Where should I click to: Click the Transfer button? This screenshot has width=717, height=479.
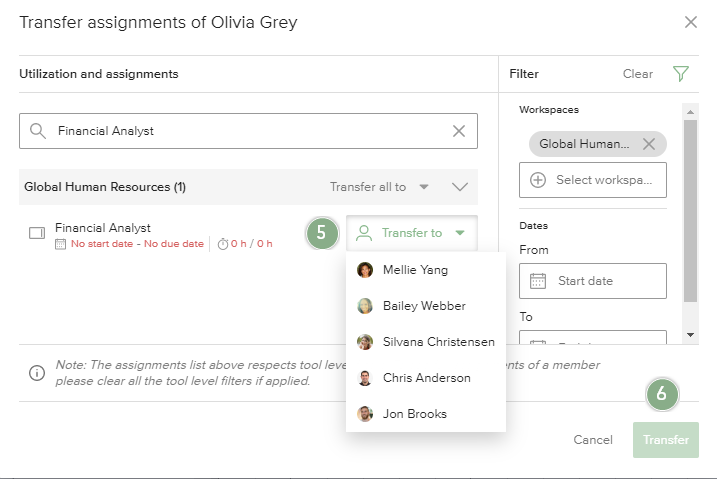pos(666,440)
